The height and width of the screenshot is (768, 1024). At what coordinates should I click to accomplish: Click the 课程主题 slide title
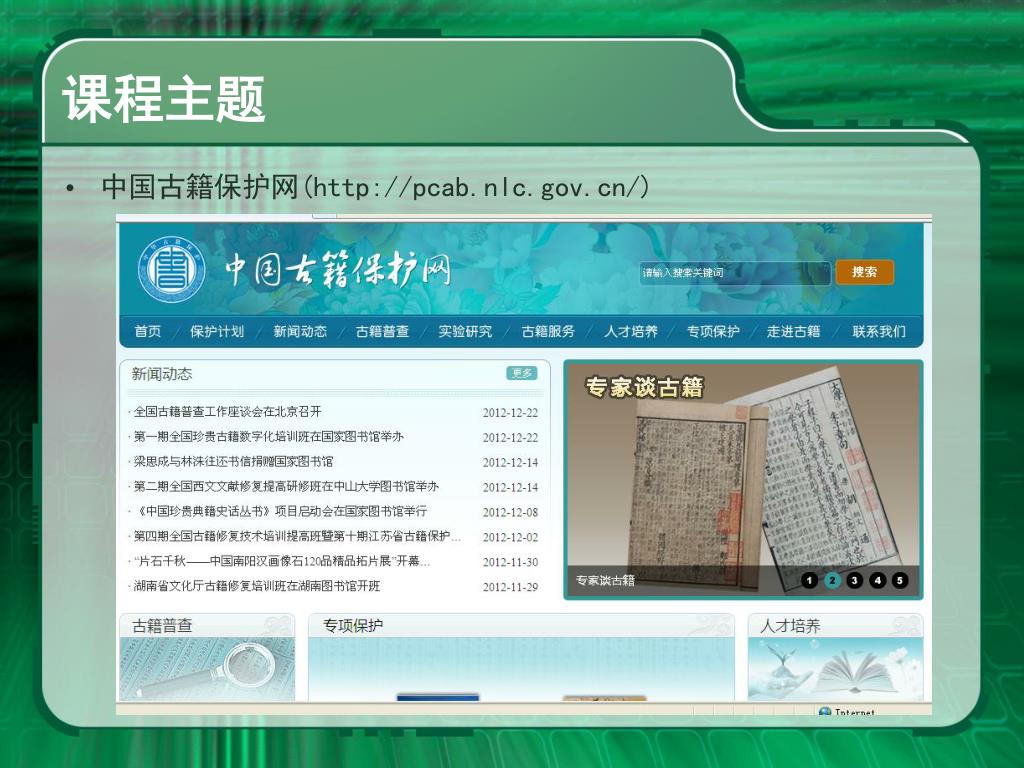pyautogui.click(x=163, y=99)
